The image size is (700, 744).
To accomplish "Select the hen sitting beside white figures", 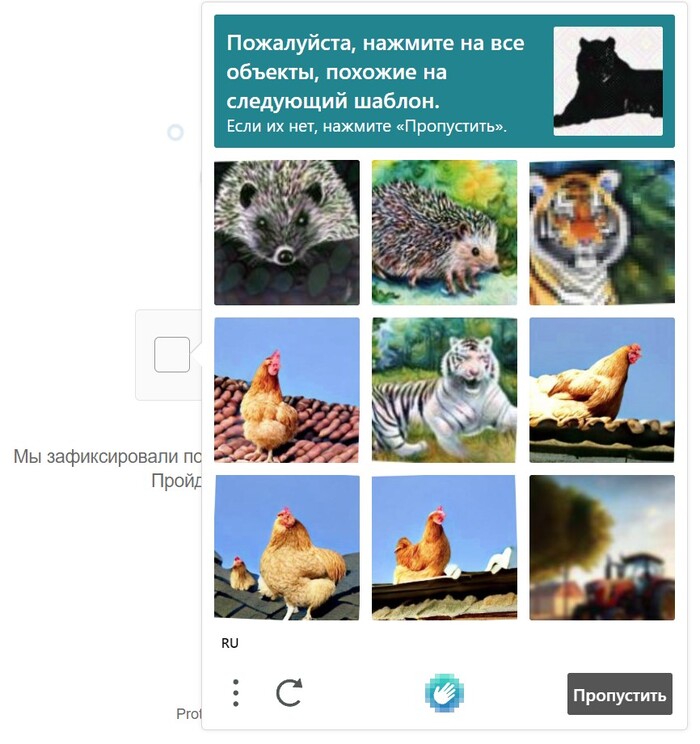I will click(444, 548).
